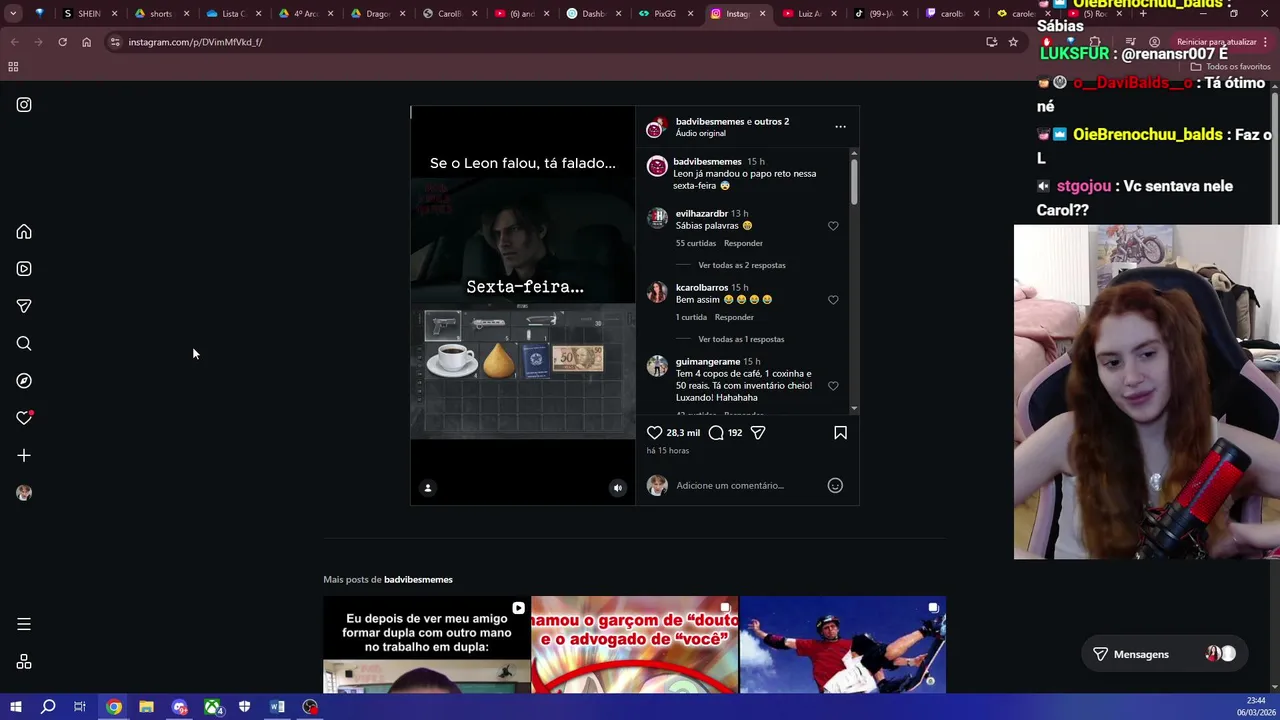Like the post with the heart icon

pos(654,433)
